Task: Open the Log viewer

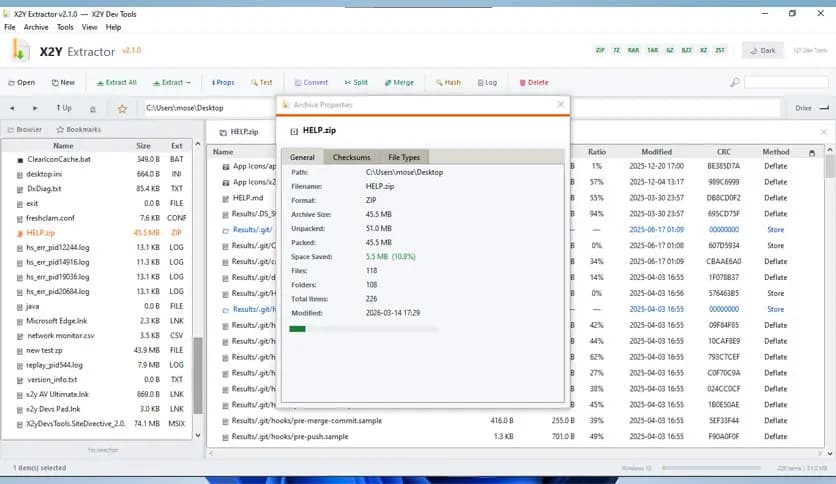Action: pyautogui.click(x=487, y=83)
